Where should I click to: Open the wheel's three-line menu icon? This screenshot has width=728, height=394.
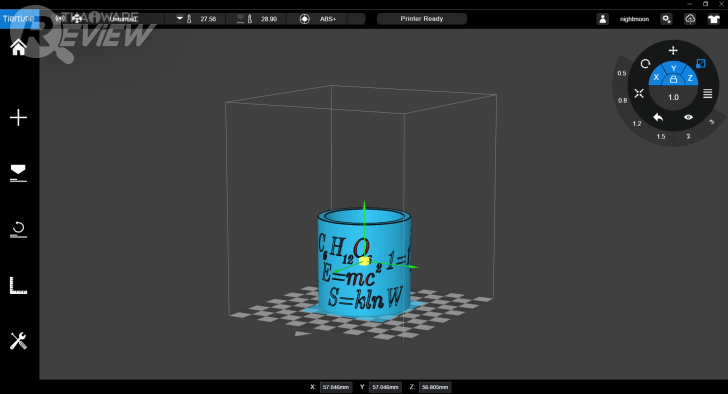click(x=708, y=93)
